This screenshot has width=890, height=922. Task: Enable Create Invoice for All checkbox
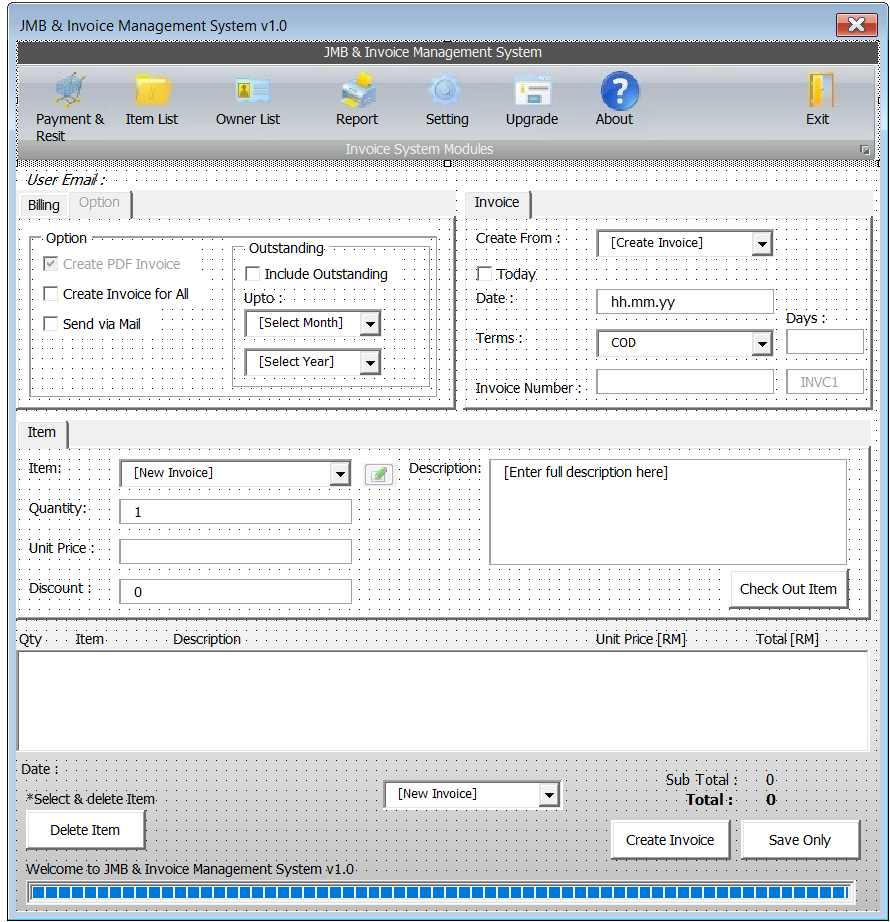click(x=51, y=293)
